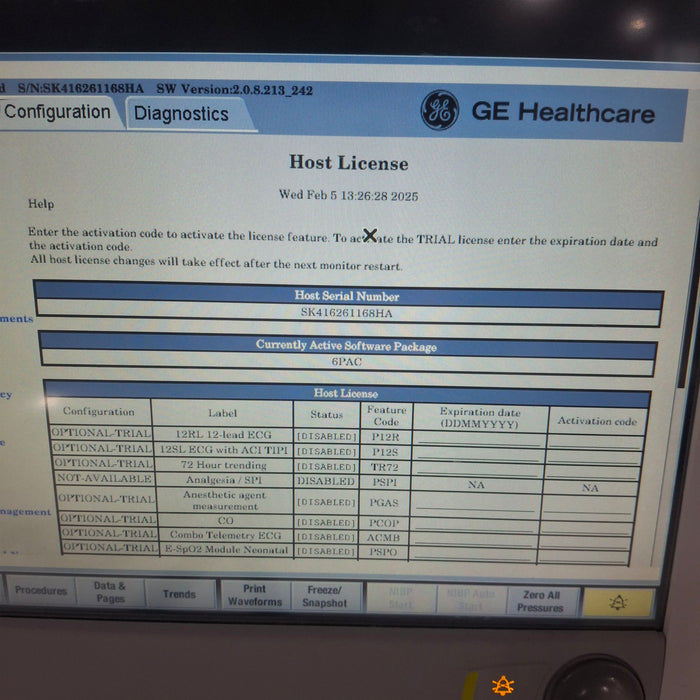700x700 pixels.
Task: Click the 'Activation code' column header
Action: 597,421
